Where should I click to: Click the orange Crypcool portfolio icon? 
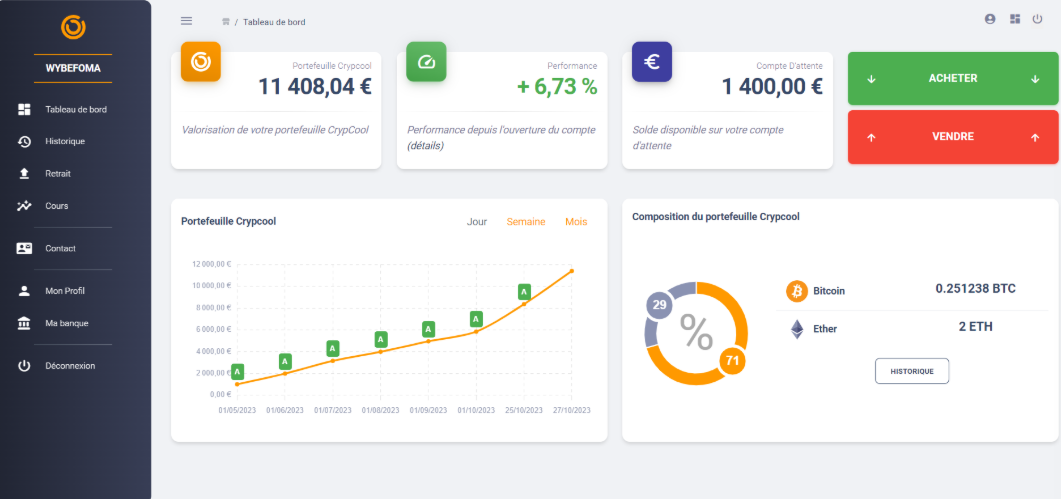click(x=200, y=62)
